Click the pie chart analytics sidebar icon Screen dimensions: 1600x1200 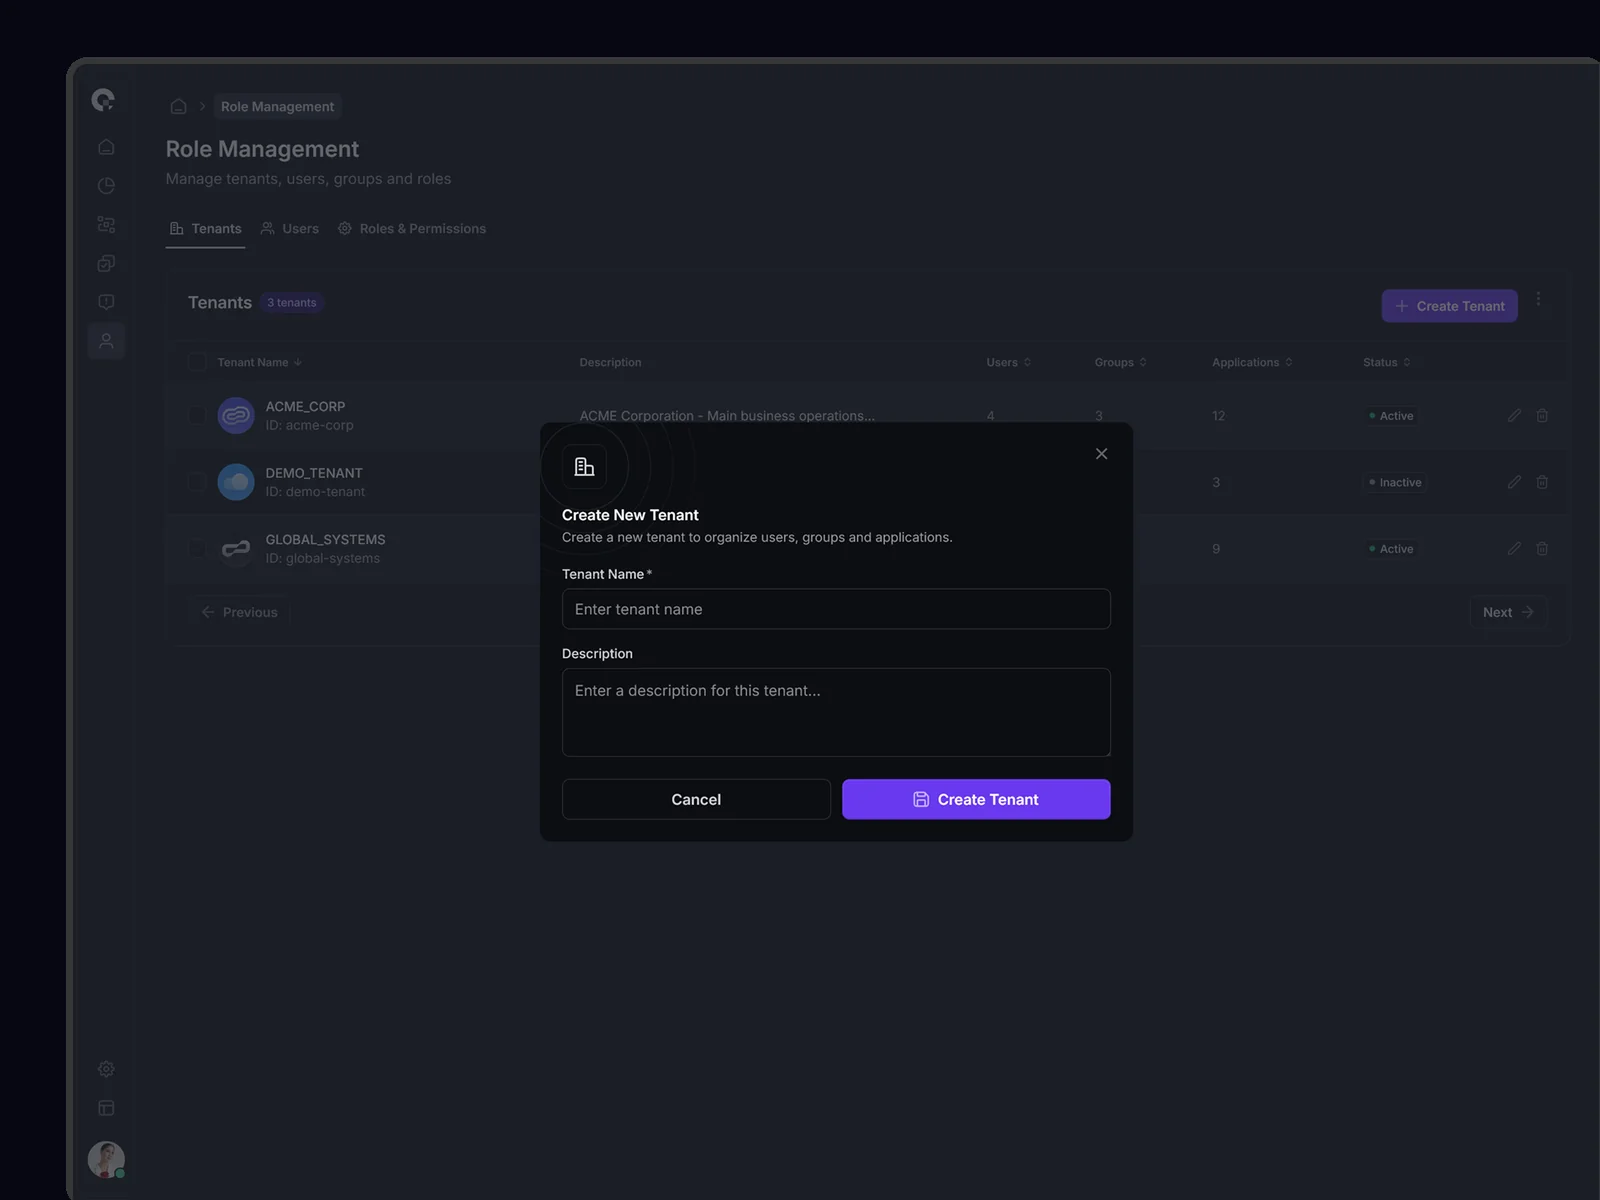click(106, 186)
